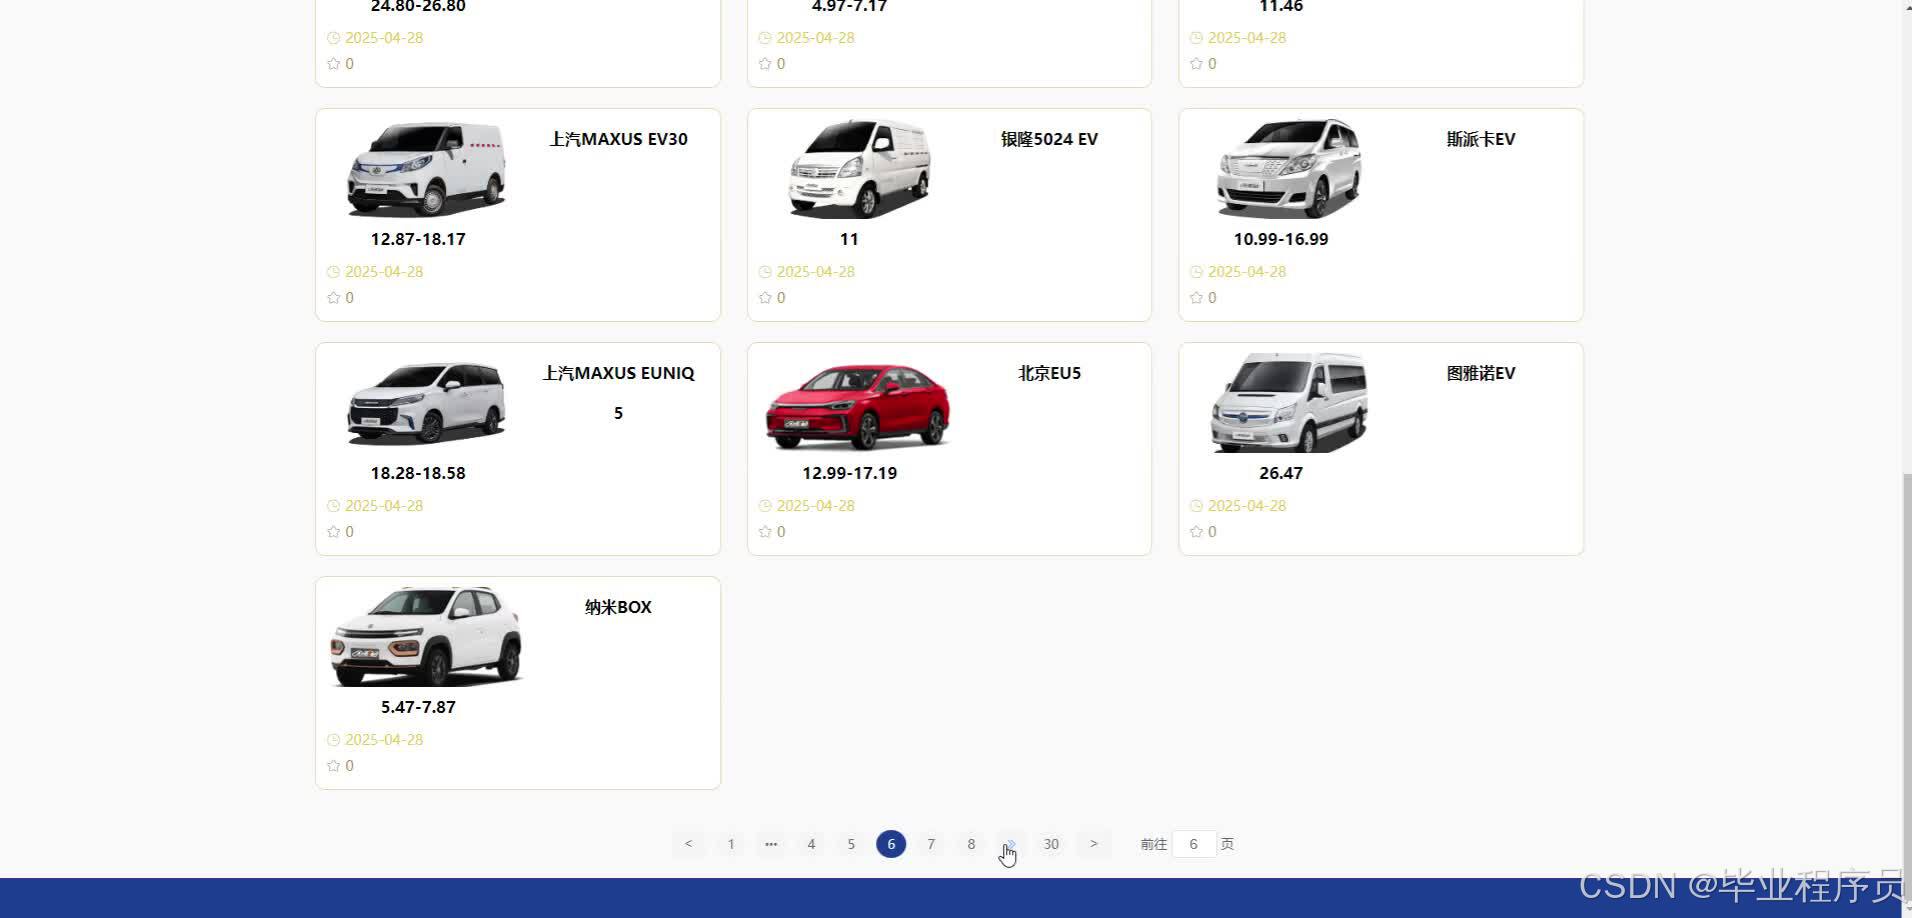
Task: Select the price 12.99-17.19
Action: (x=849, y=473)
